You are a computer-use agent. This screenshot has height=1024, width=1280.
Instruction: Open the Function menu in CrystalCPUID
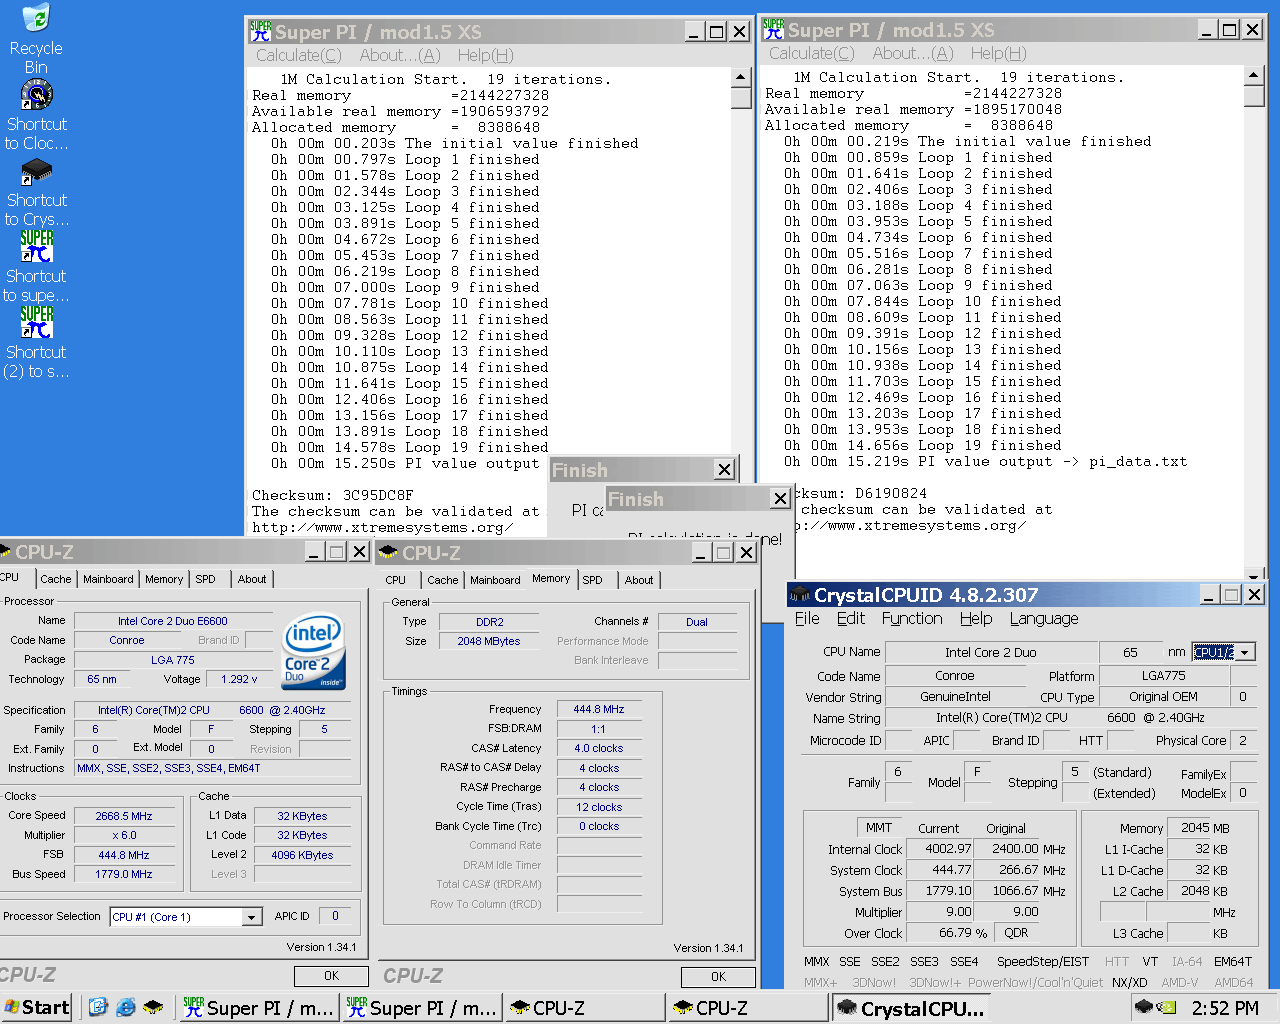[x=912, y=619]
